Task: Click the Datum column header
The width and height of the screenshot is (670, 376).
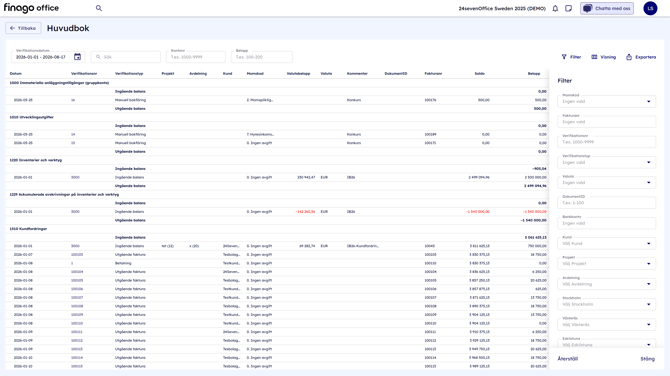Action: pos(16,73)
